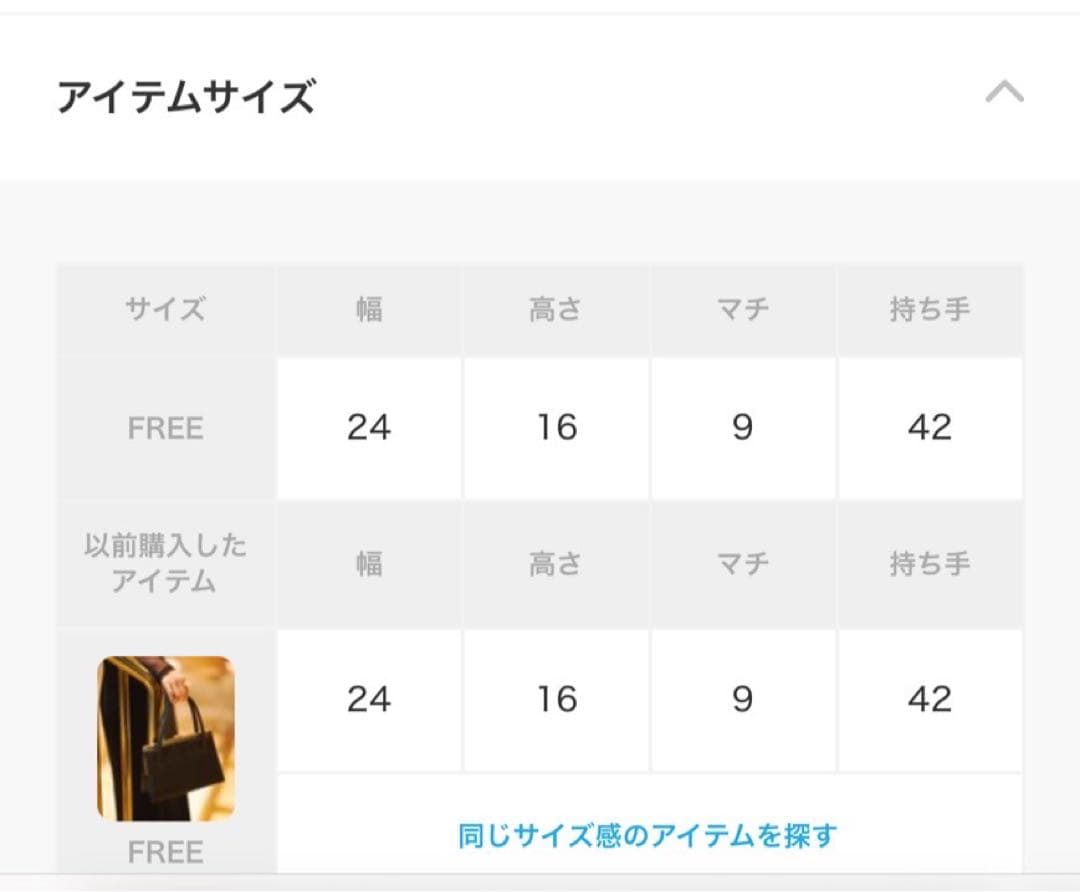Screen dimensions: 1080x892
Task: Click the height value 16 in FREE row
Action: pos(556,428)
